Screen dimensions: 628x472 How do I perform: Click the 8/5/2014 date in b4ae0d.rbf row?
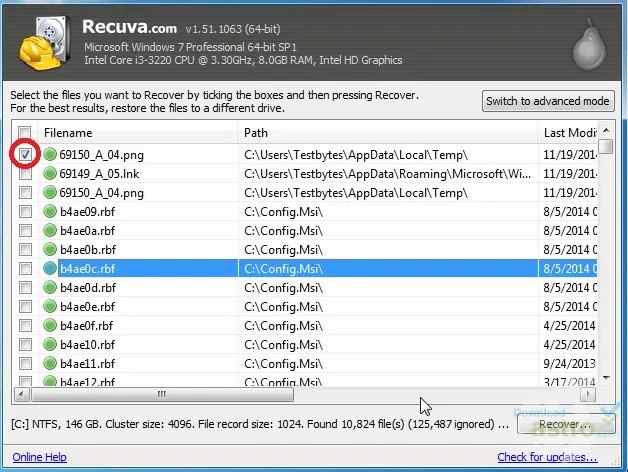(570, 288)
